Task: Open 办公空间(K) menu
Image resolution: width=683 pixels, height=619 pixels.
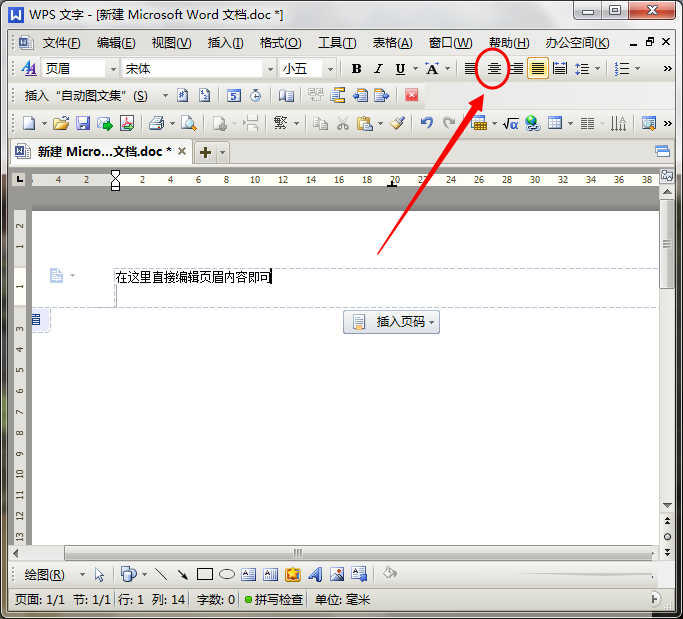Action: (x=578, y=43)
